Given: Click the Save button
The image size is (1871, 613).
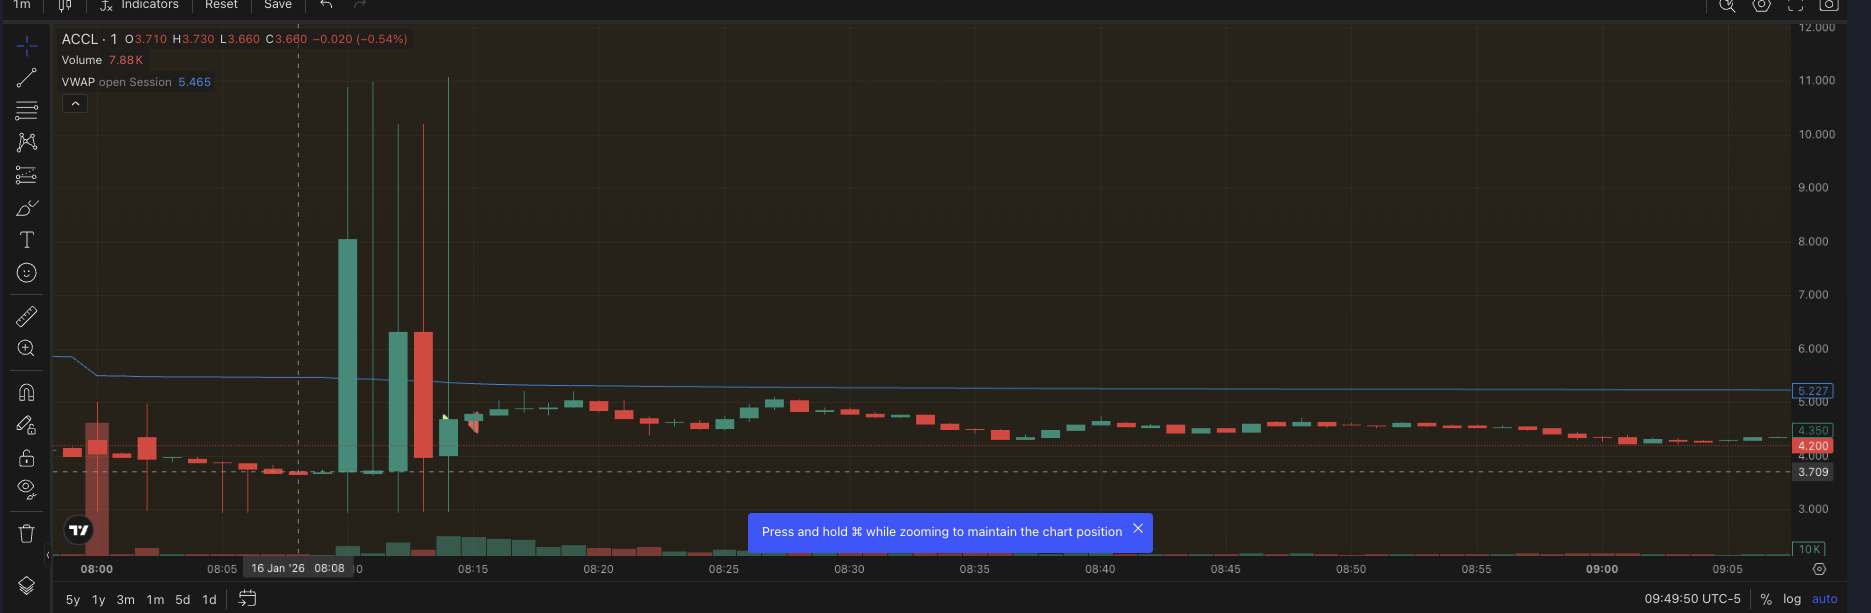Looking at the screenshot, I should pos(278,5).
